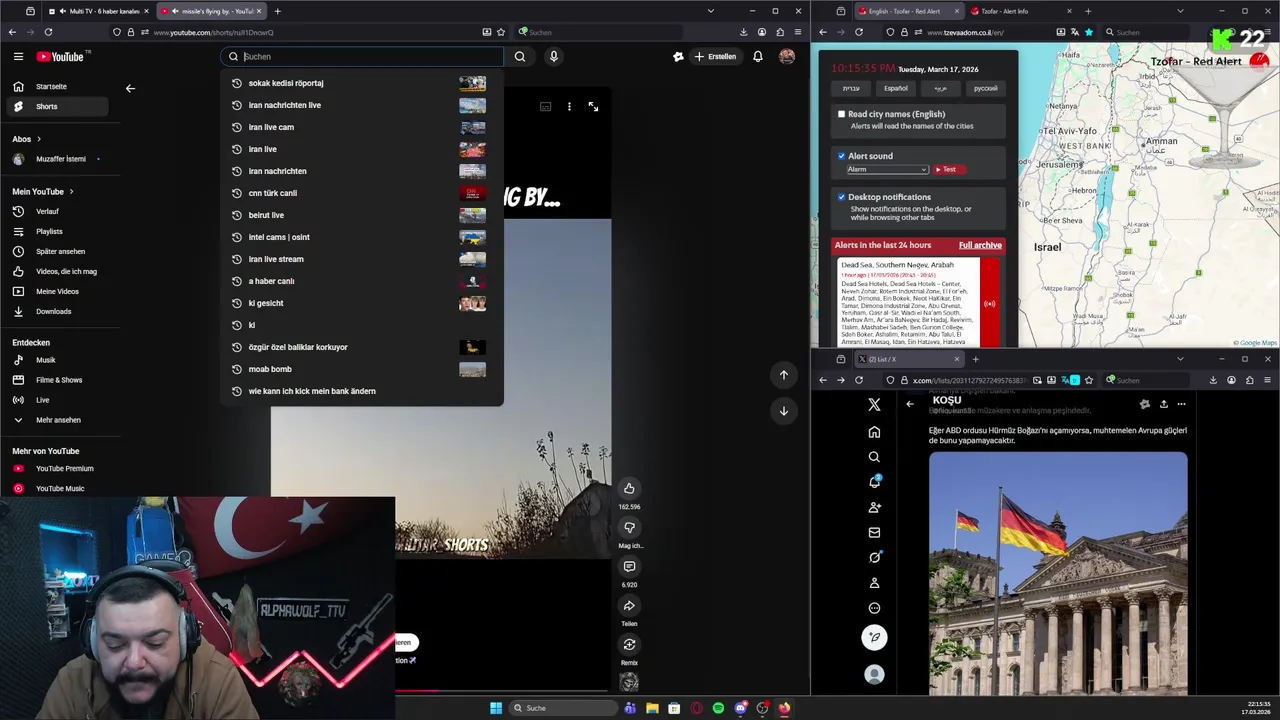This screenshot has height=720, width=1280.
Task: Open YouTube notifications bell
Action: click(758, 57)
